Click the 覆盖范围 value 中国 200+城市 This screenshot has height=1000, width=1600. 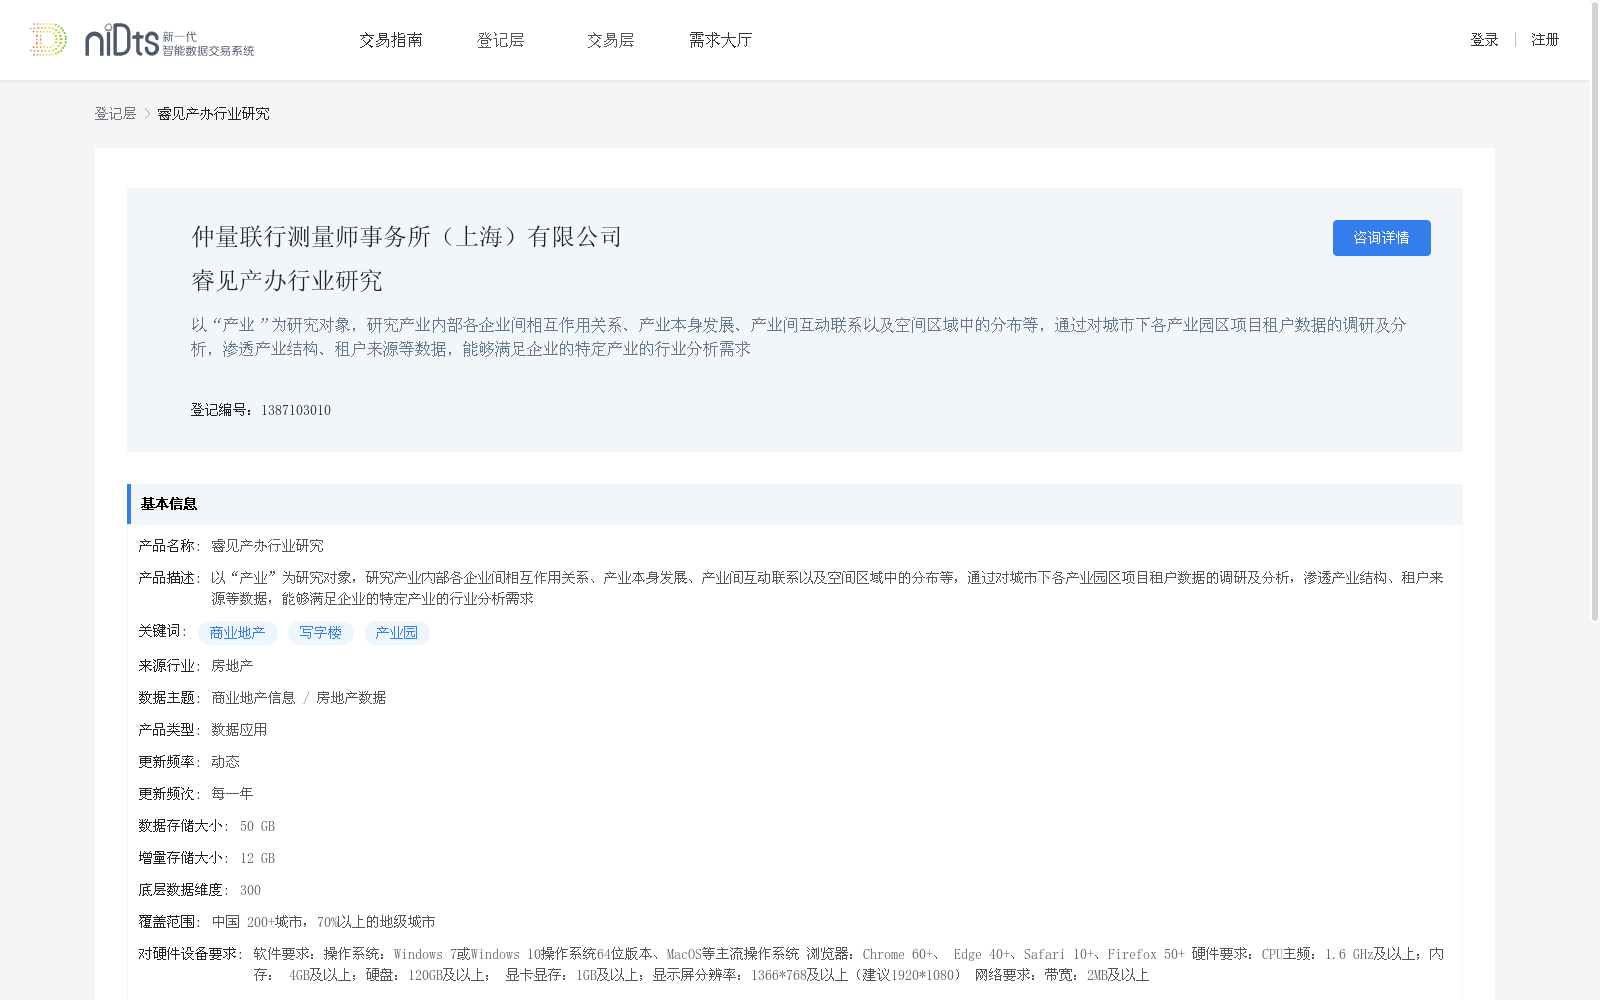(x=323, y=922)
